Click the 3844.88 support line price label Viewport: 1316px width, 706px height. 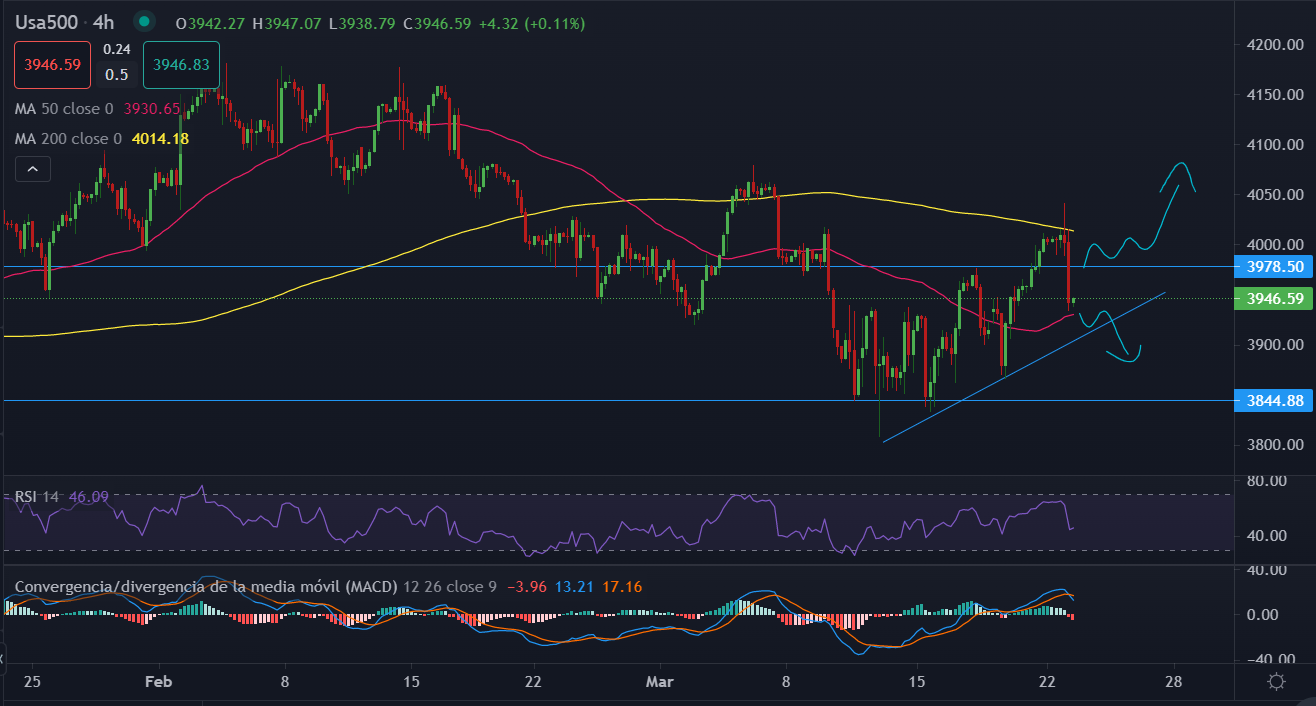click(1272, 400)
